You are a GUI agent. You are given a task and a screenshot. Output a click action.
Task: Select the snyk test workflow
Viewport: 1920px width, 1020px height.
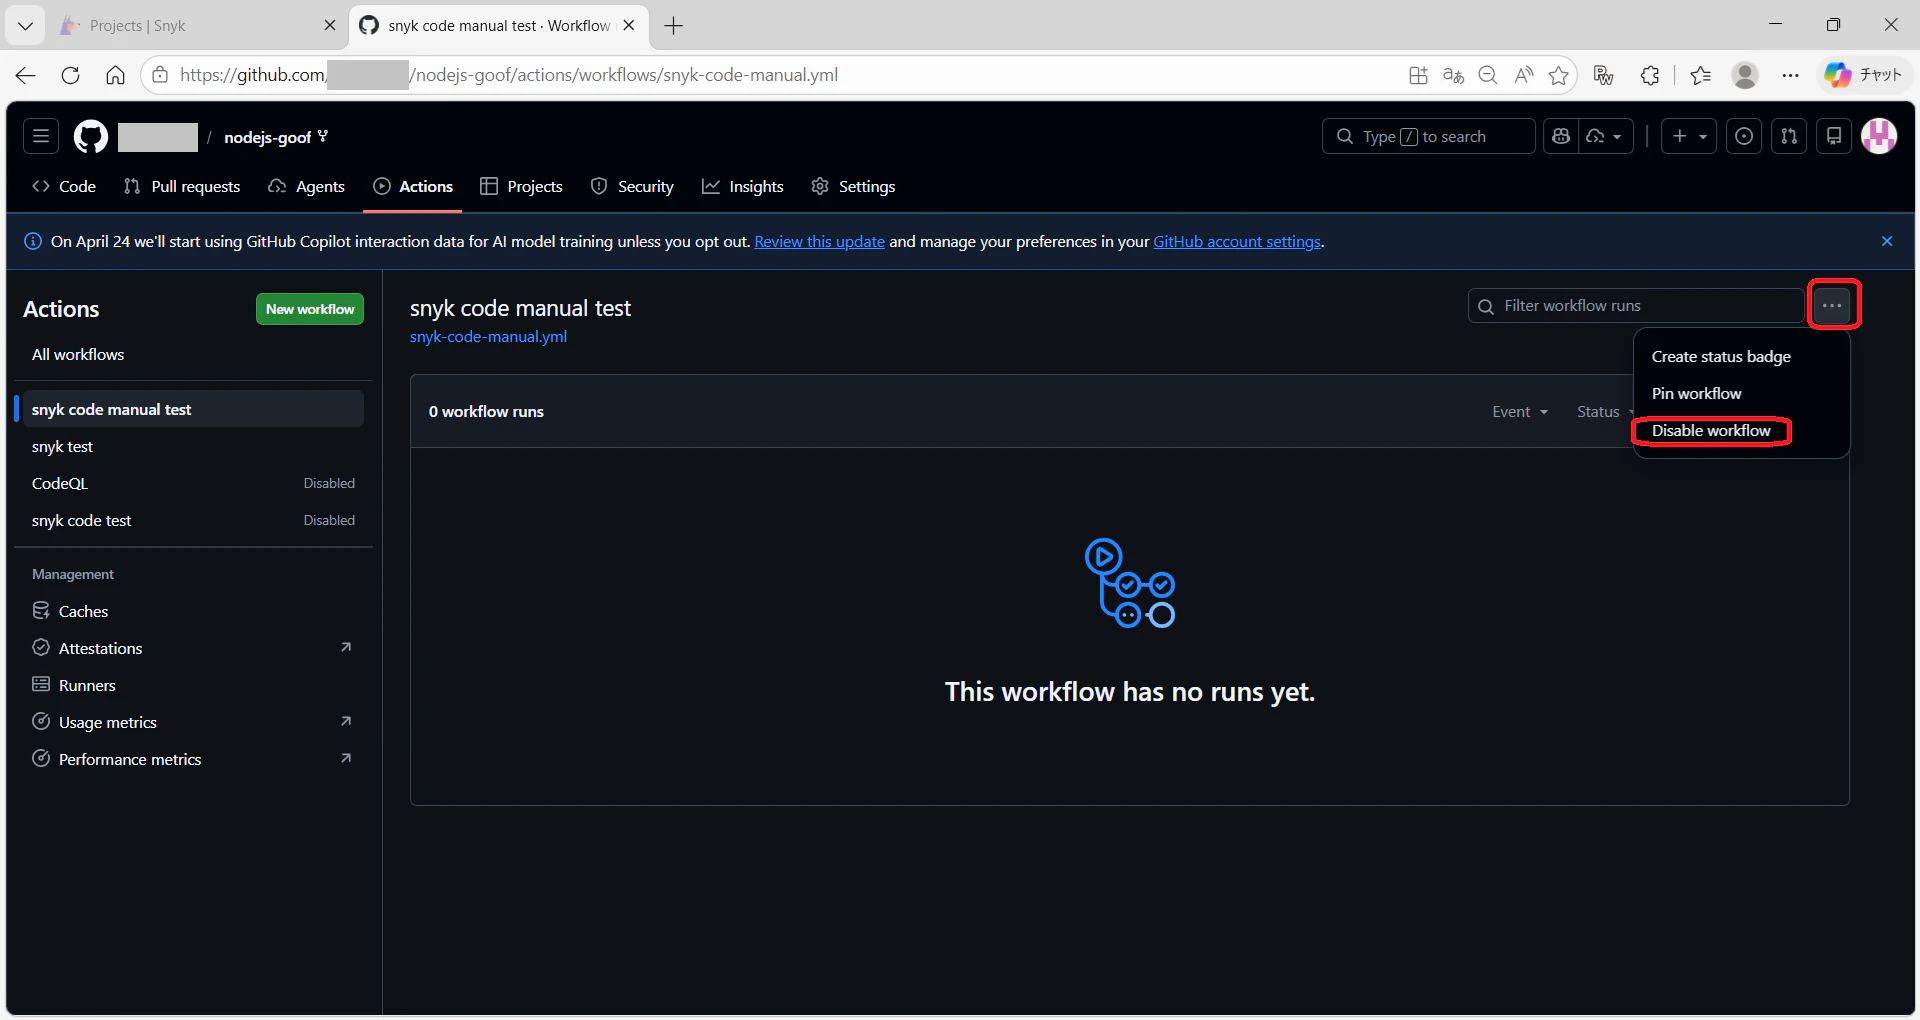[193, 446]
